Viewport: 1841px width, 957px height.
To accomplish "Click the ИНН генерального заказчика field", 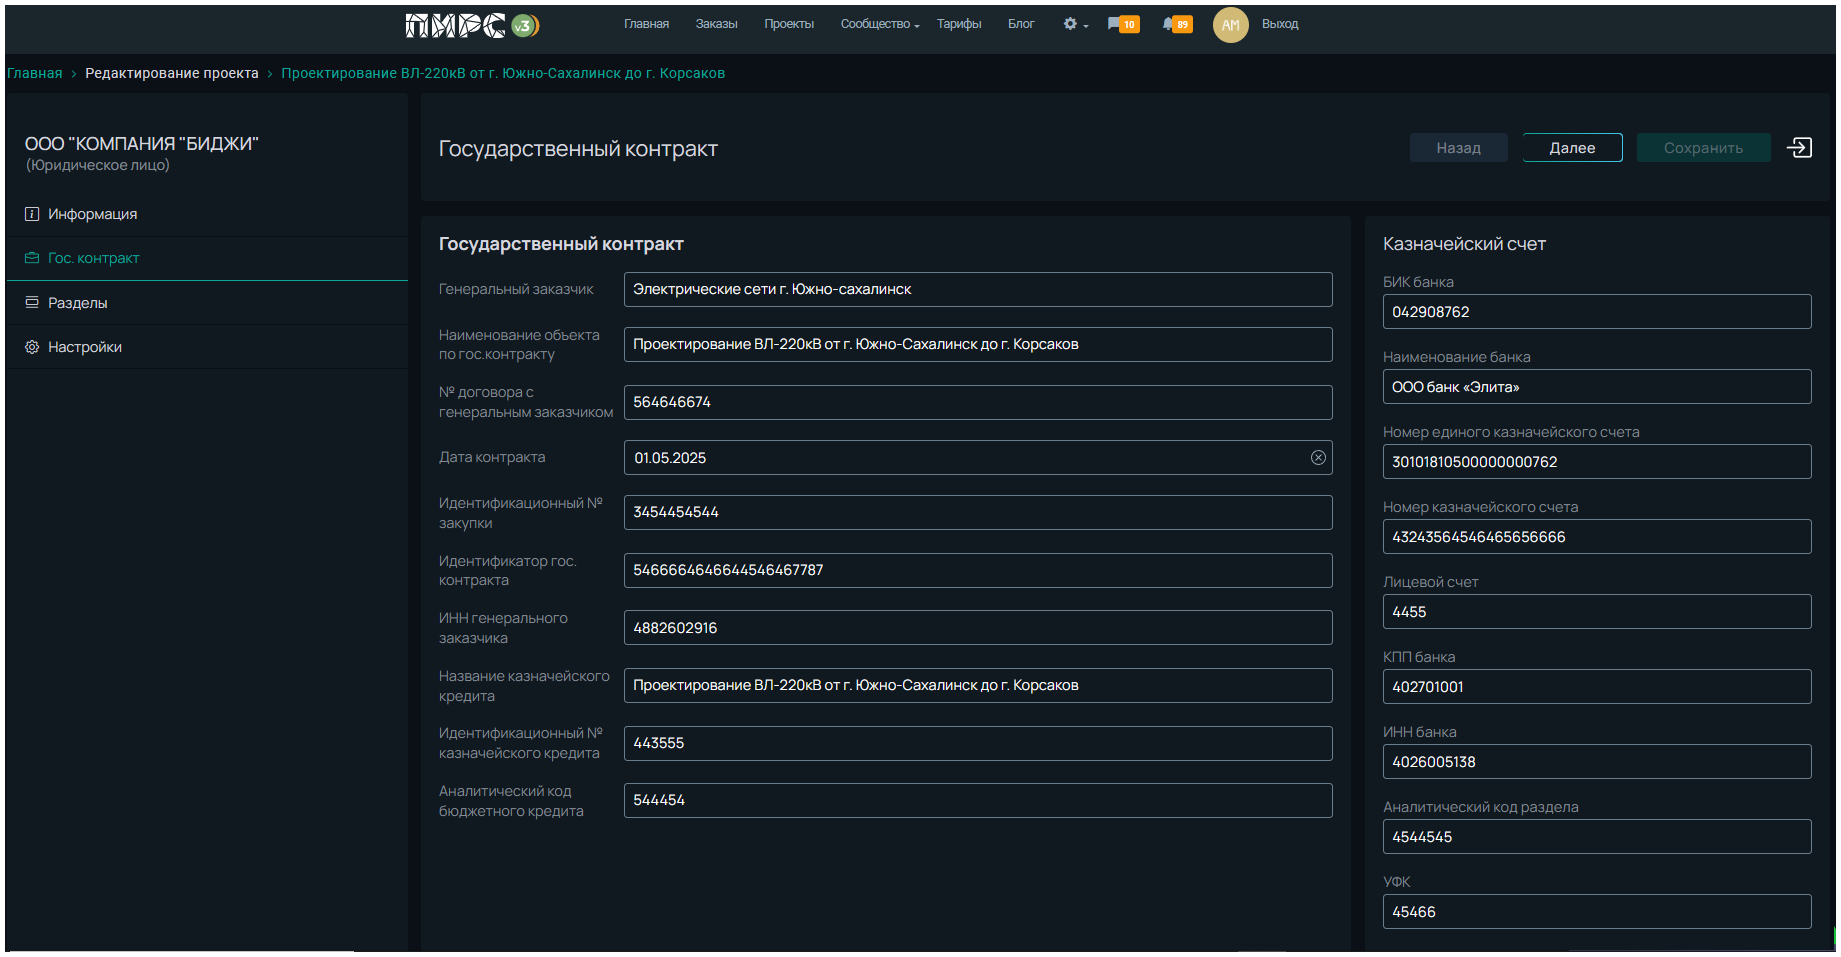I will 978,628.
